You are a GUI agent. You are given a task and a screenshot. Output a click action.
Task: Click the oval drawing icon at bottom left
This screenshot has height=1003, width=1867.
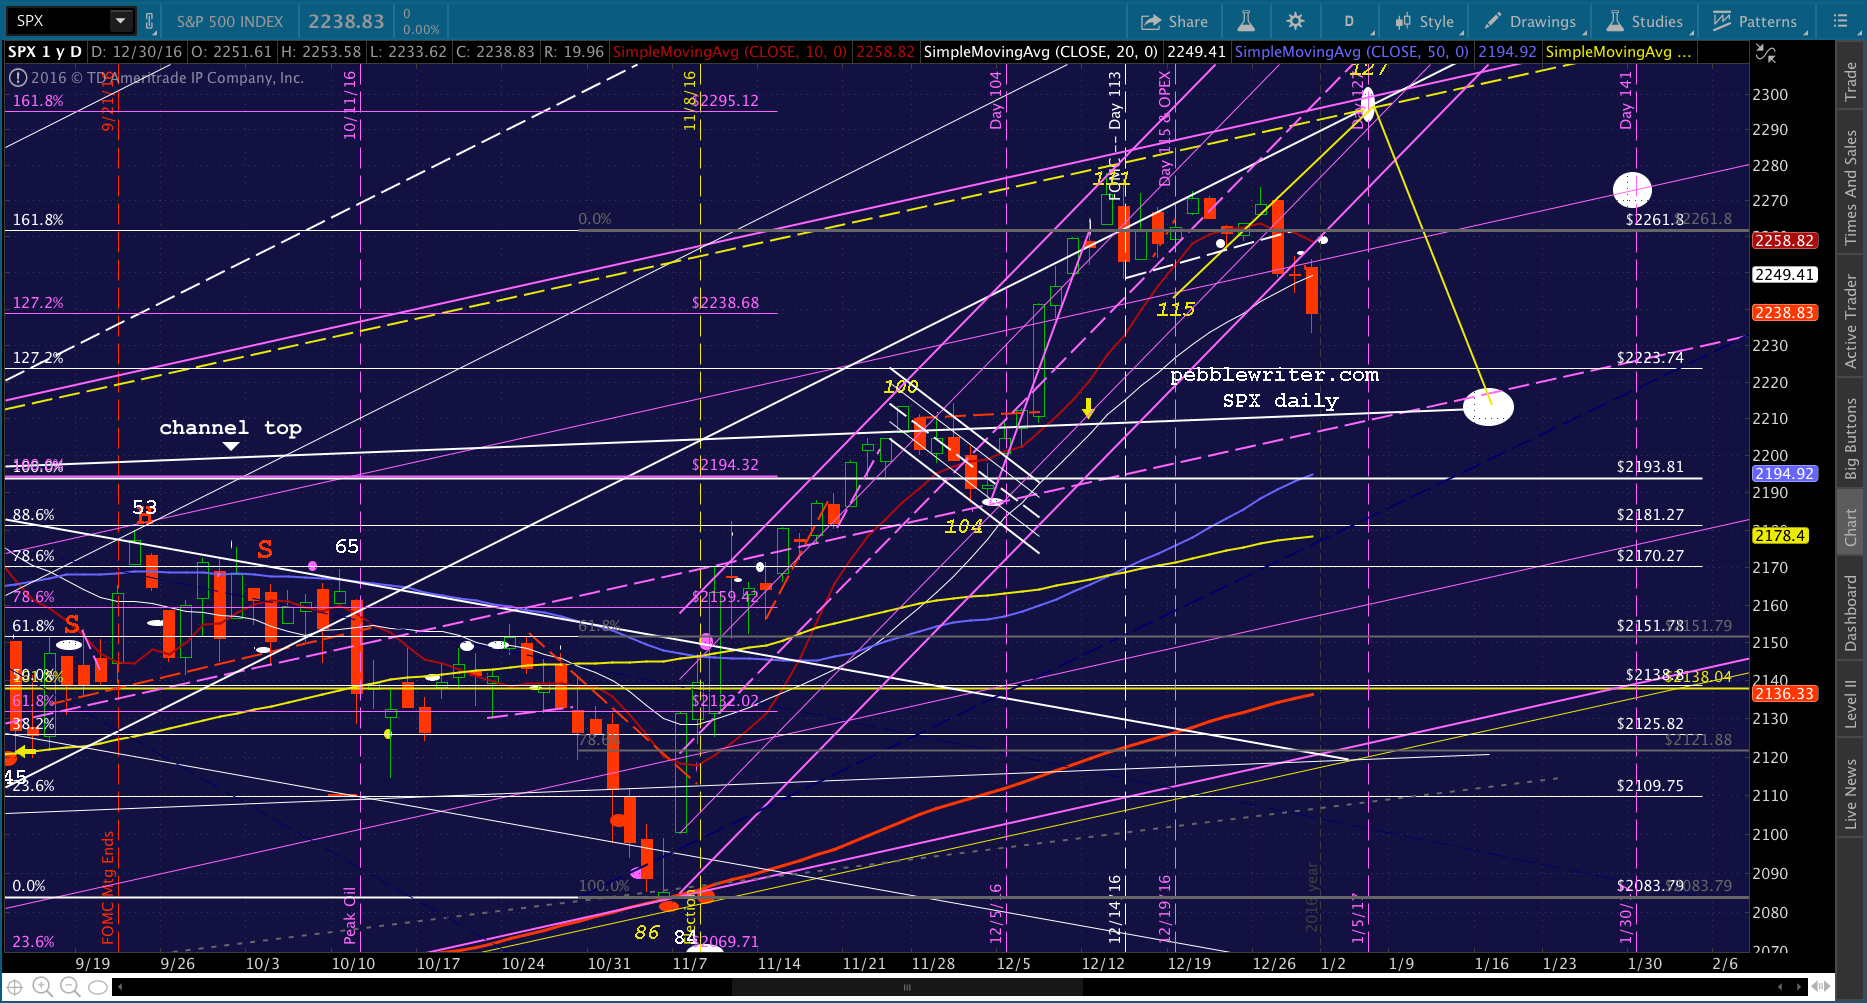pos(97,987)
